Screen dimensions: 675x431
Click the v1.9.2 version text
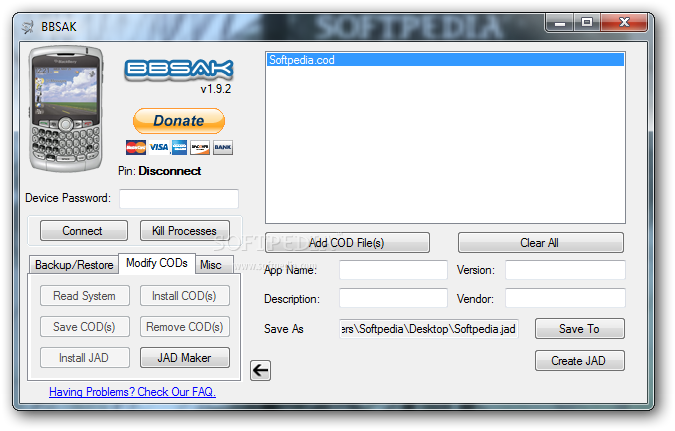tap(216, 89)
